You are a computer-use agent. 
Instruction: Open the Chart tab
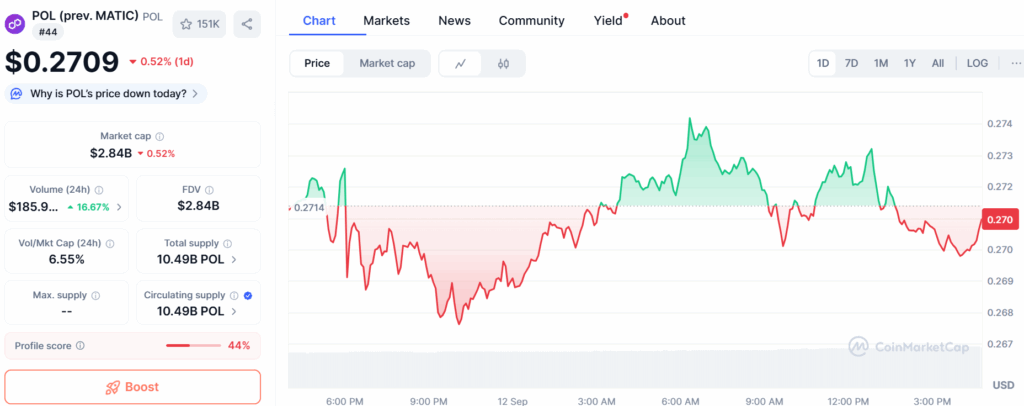point(319,21)
